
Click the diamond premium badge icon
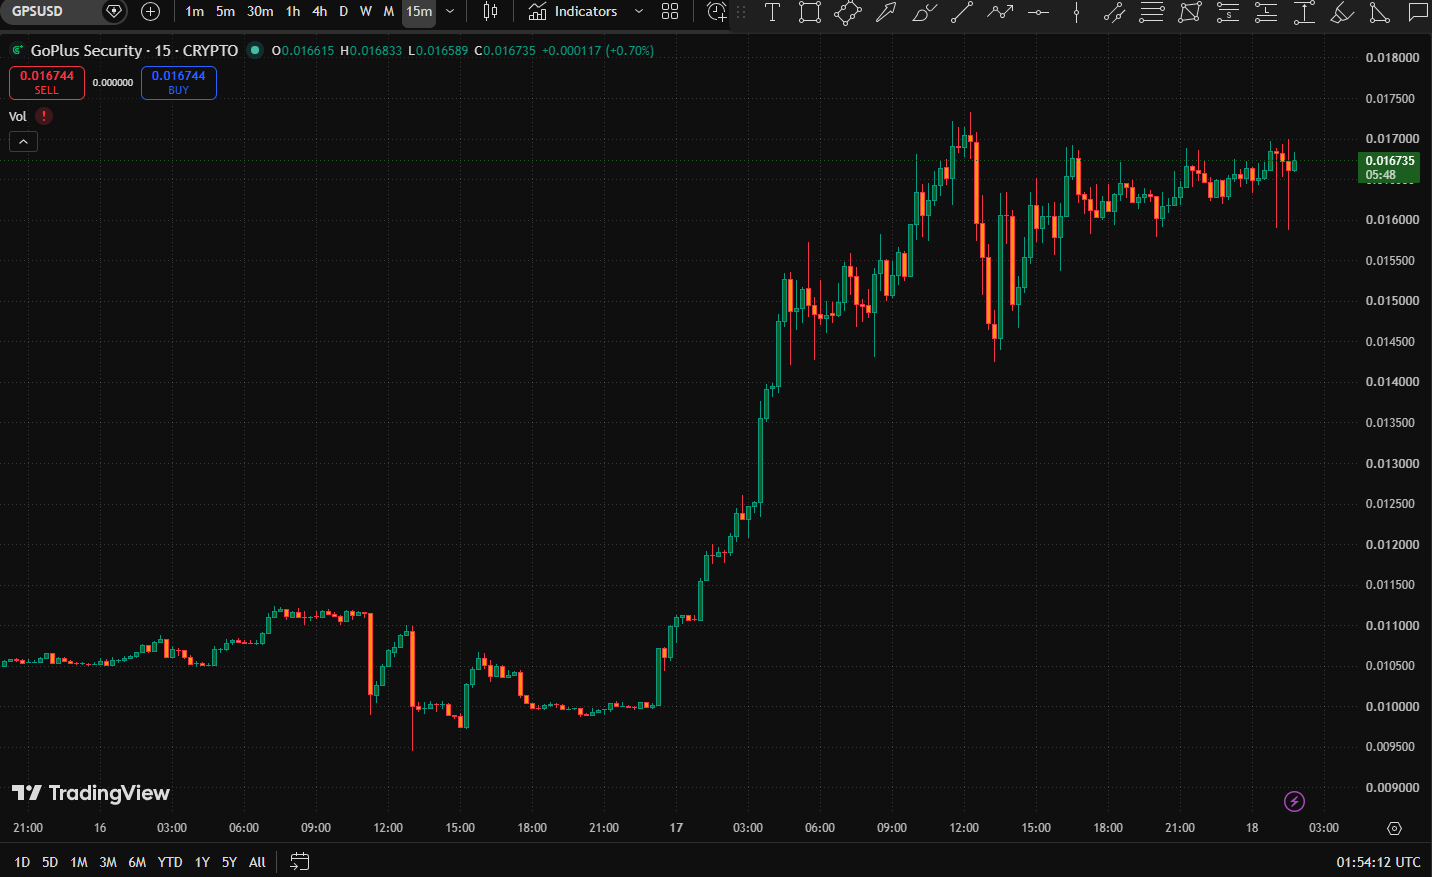[114, 12]
